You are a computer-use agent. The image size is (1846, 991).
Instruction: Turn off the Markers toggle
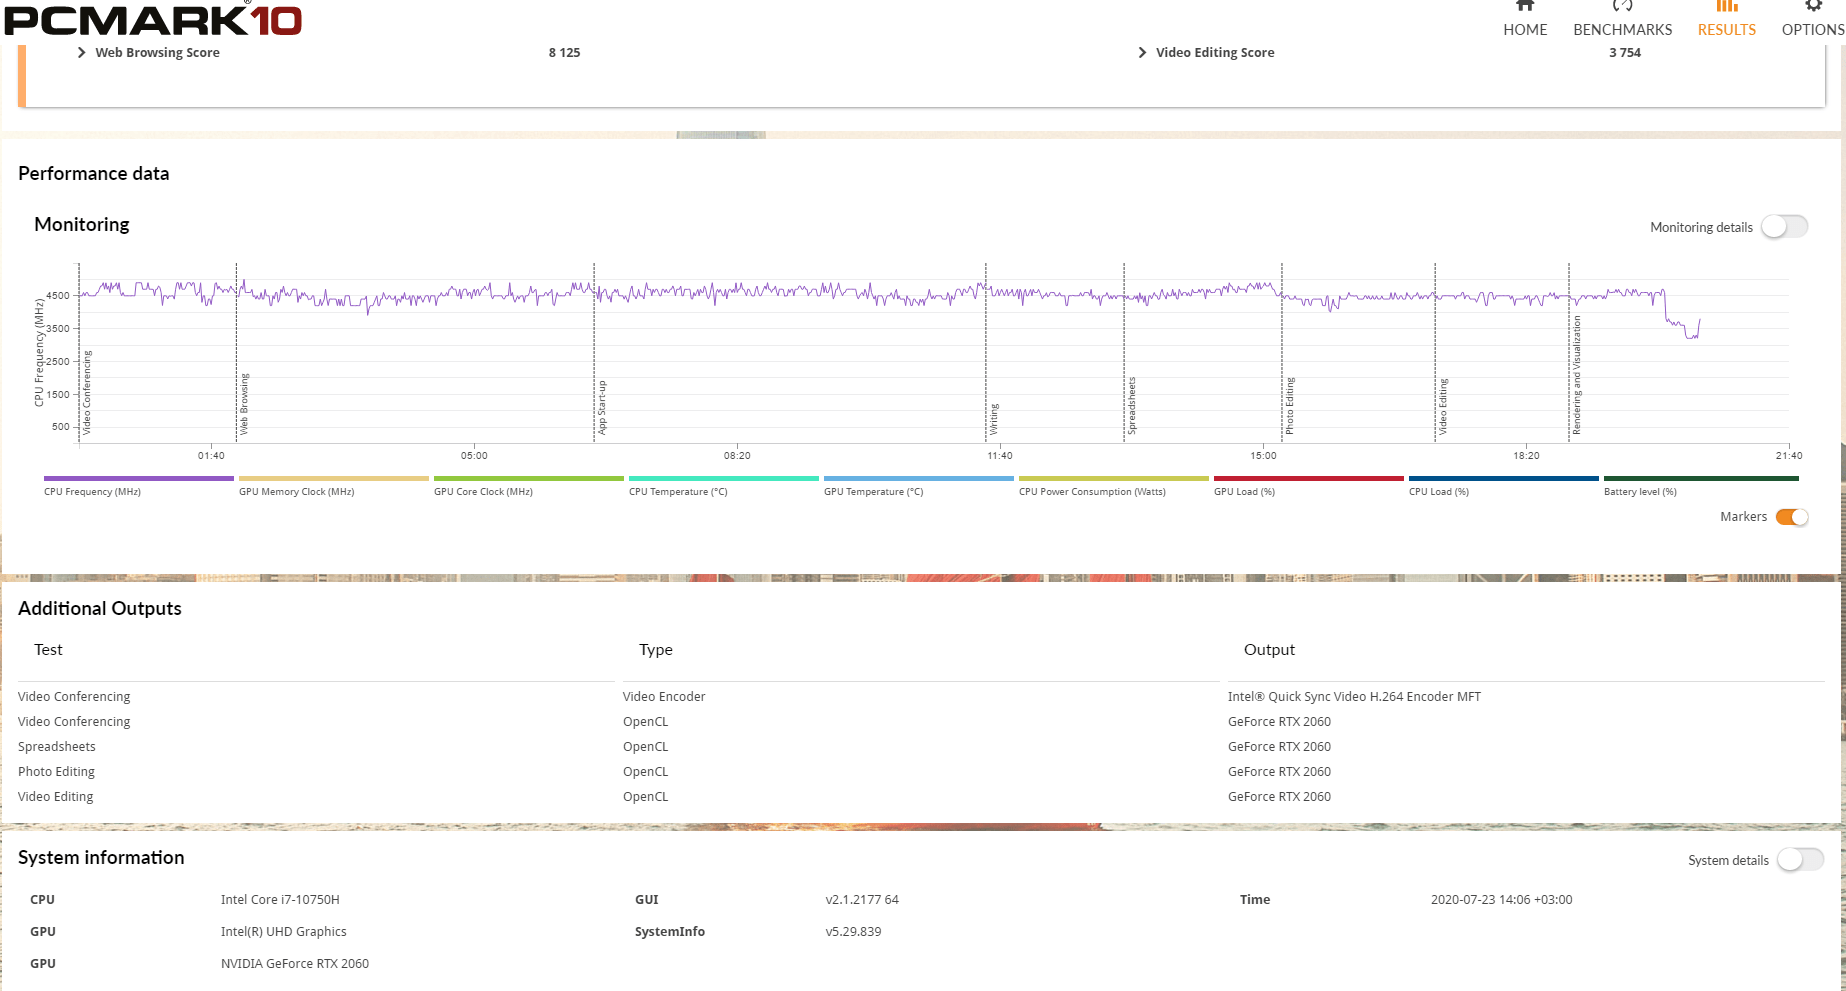1791,517
